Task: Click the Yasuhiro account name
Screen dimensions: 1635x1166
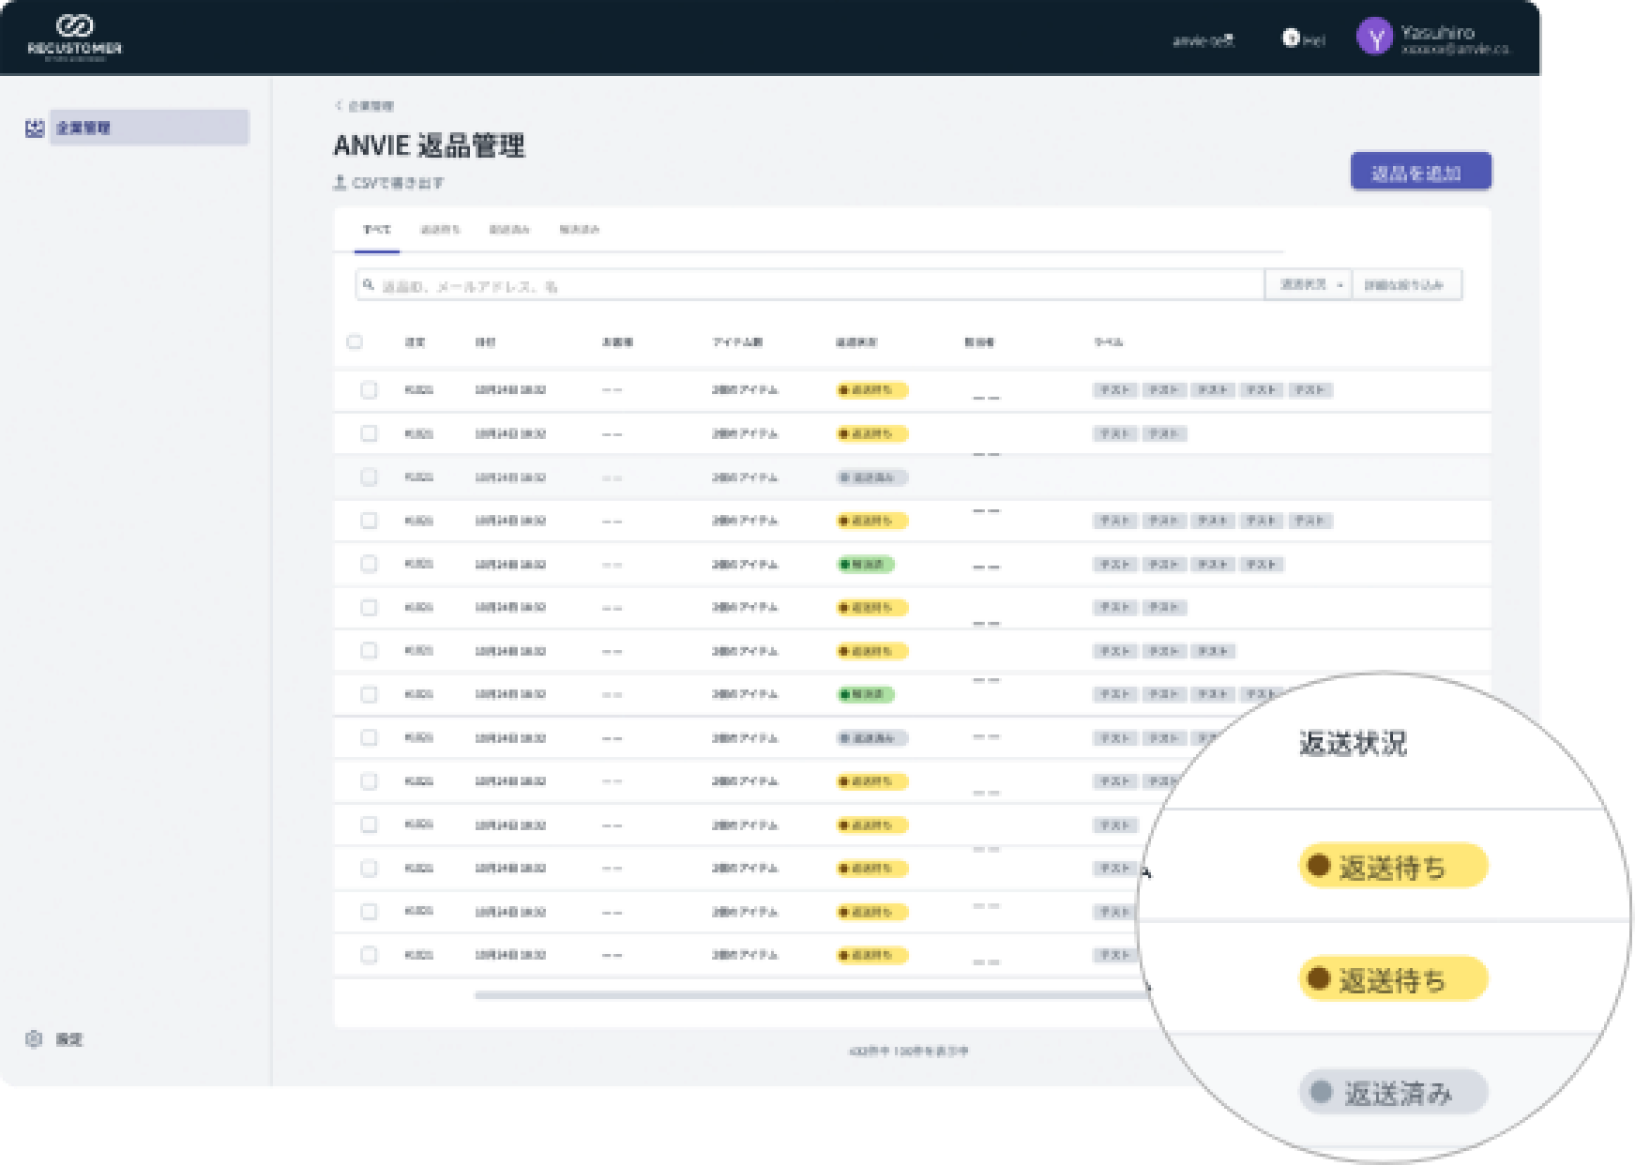Action: (x=1437, y=32)
